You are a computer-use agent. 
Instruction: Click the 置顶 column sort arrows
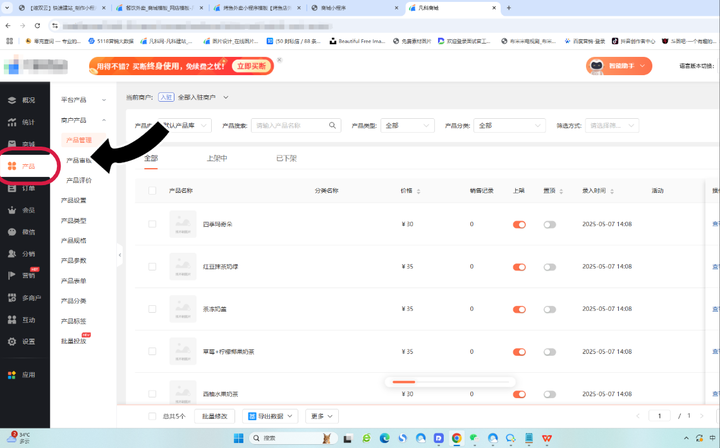(x=561, y=191)
